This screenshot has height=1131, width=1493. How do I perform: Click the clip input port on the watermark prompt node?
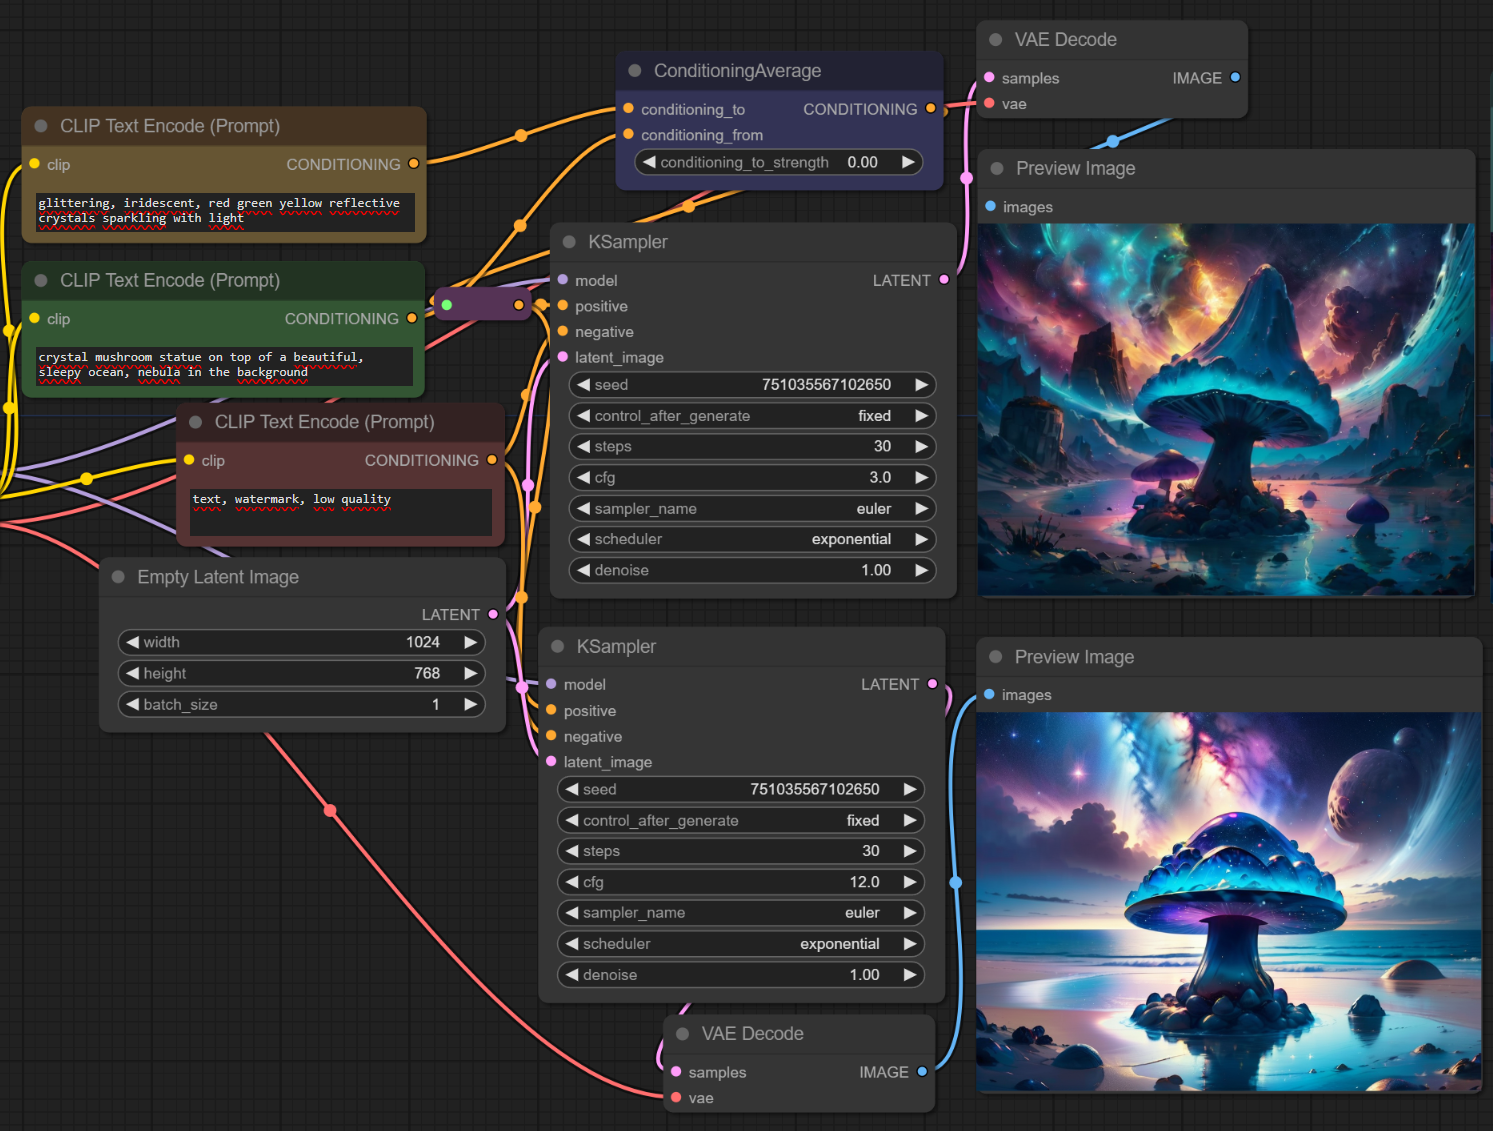tap(189, 460)
